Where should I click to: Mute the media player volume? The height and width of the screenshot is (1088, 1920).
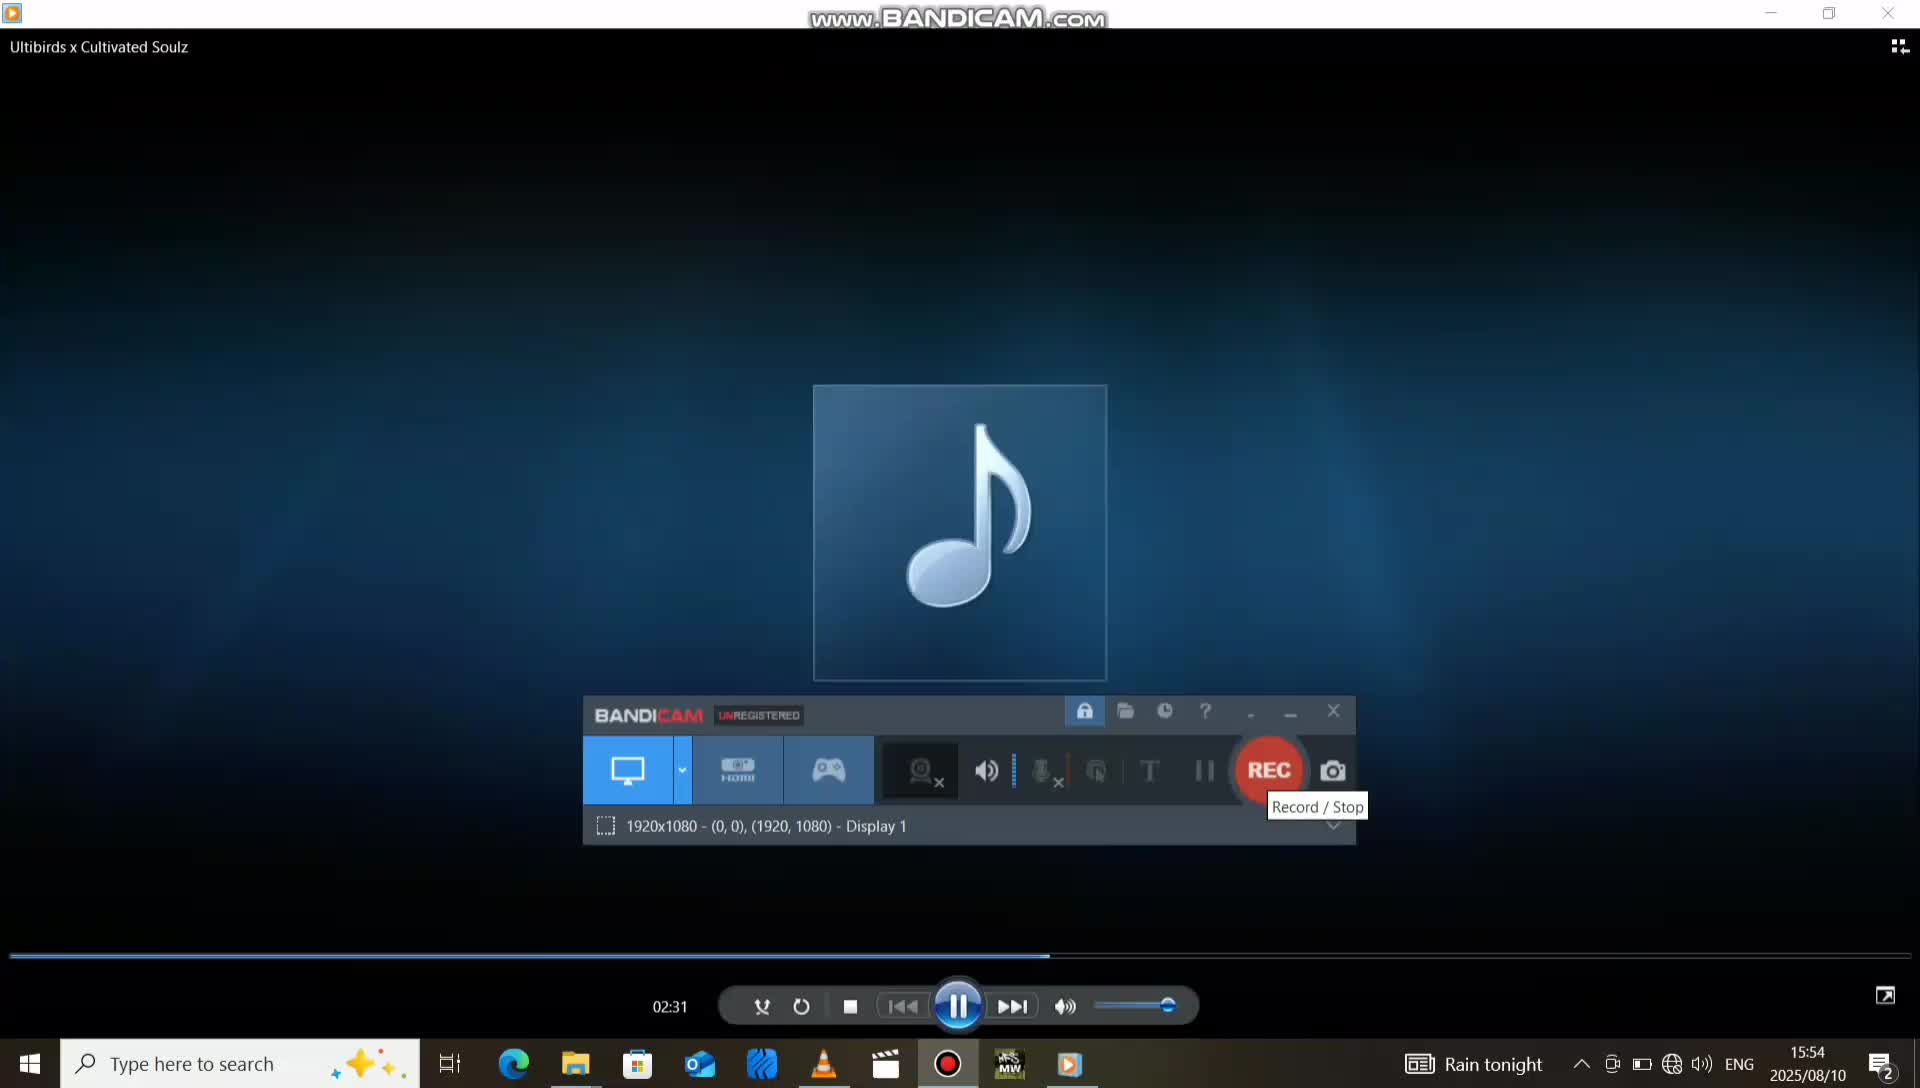point(1065,1007)
